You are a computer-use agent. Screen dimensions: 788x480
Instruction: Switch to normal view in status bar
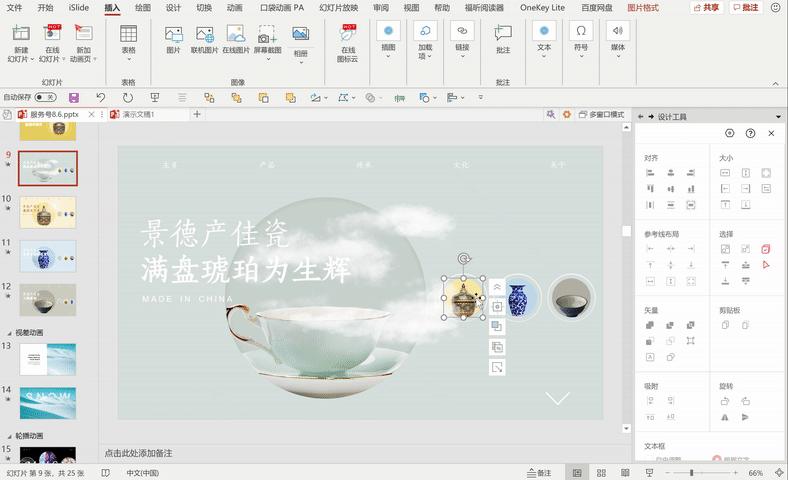pyautogui.click(x=577, y=473)
